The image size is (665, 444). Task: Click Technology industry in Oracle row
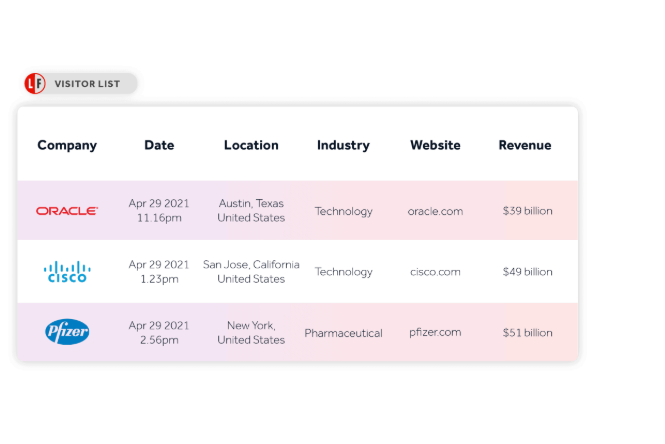coord(344,211)
